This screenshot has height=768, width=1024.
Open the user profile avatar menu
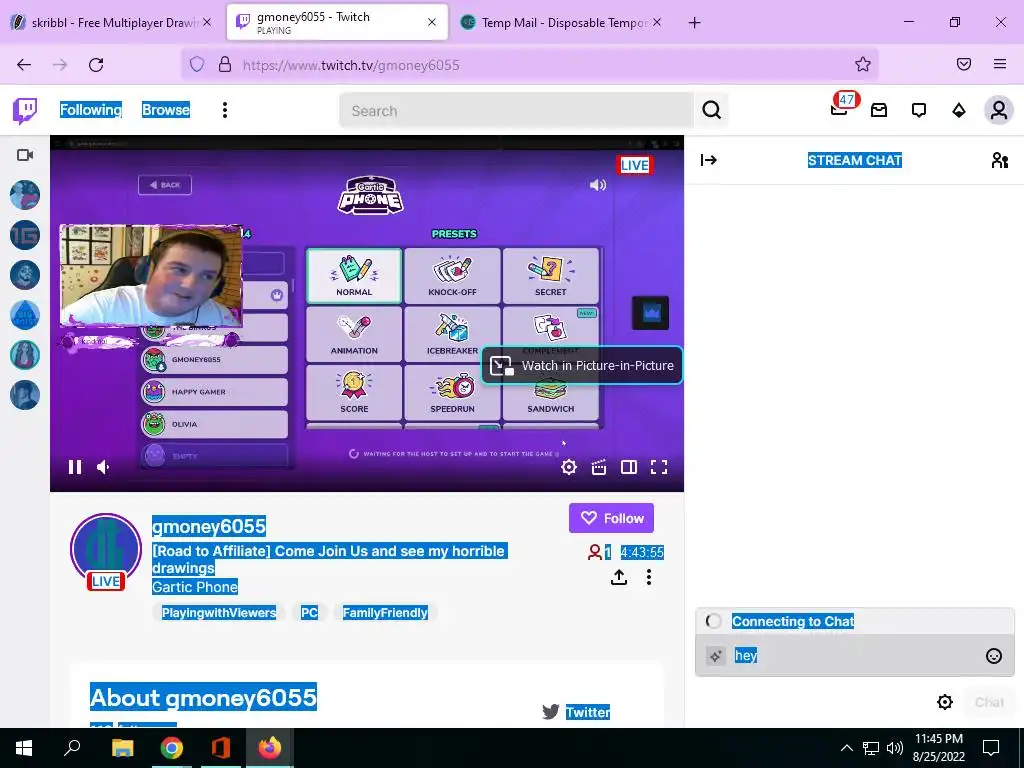coord(999,110)
